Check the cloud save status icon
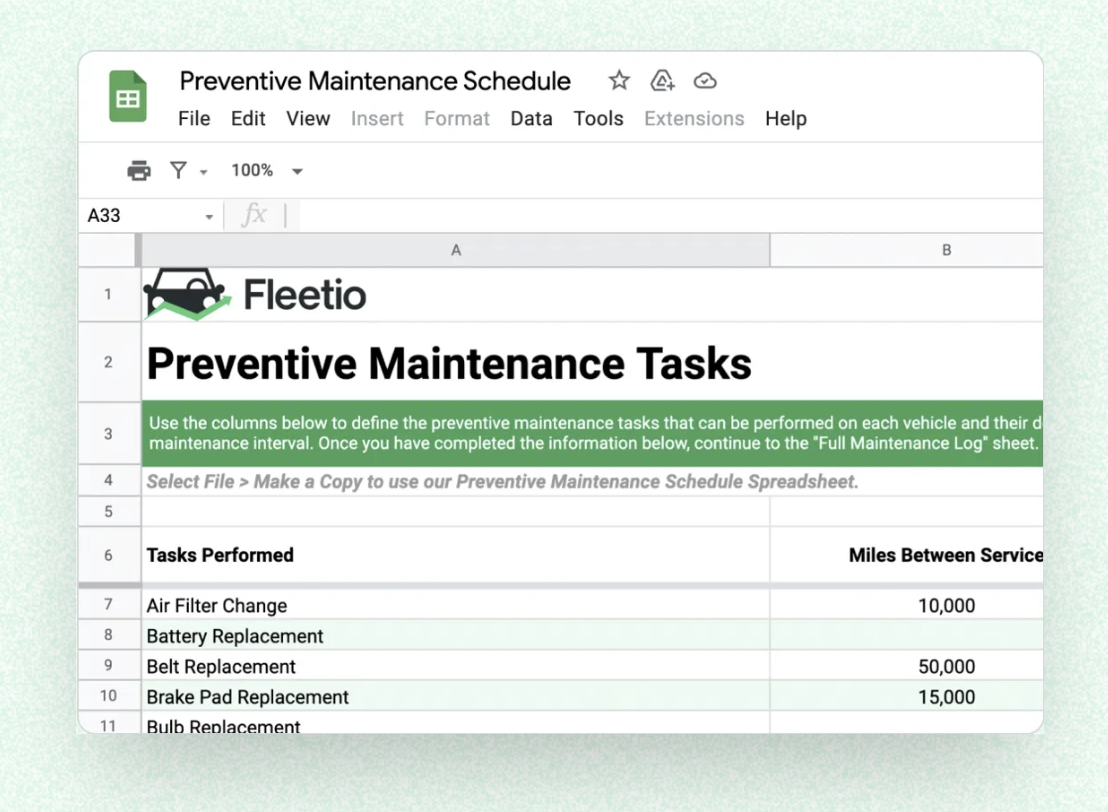The image size is (1108, 812). point(705,81)
